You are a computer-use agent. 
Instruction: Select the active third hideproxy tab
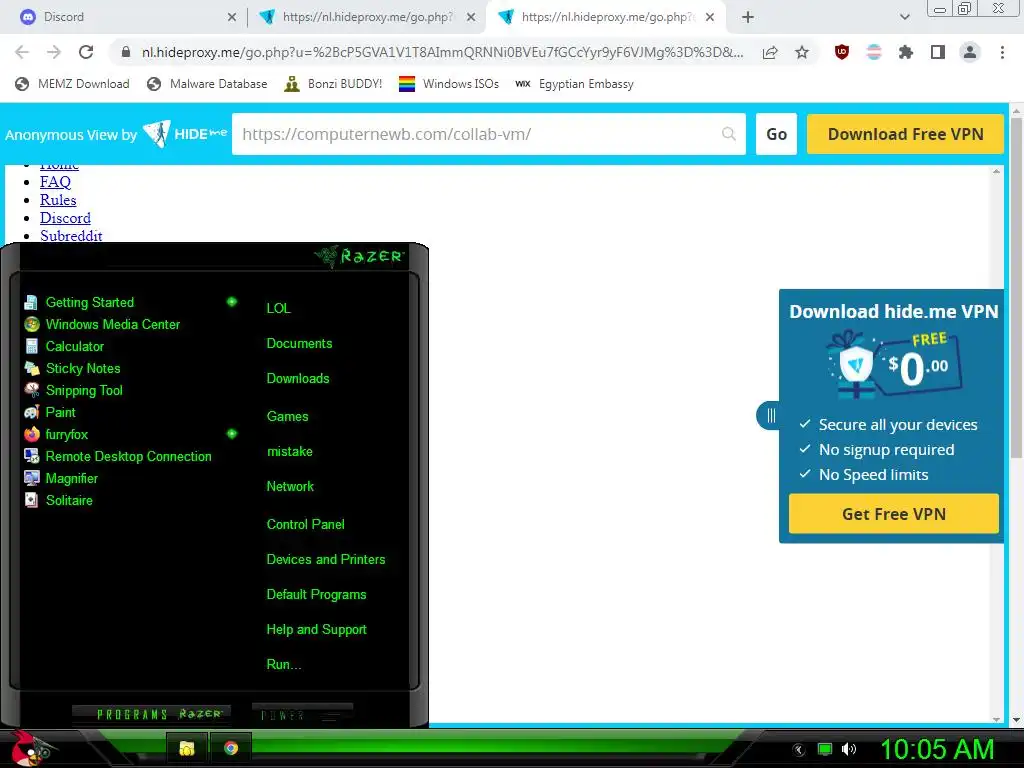pos(606,17)
